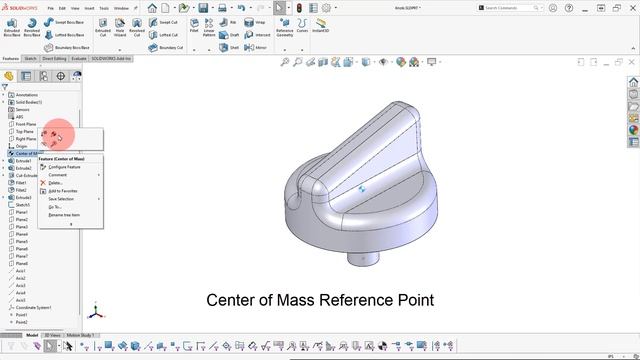Open the Hole Wizard
The image size is (640, 360).
coord(120,27)
